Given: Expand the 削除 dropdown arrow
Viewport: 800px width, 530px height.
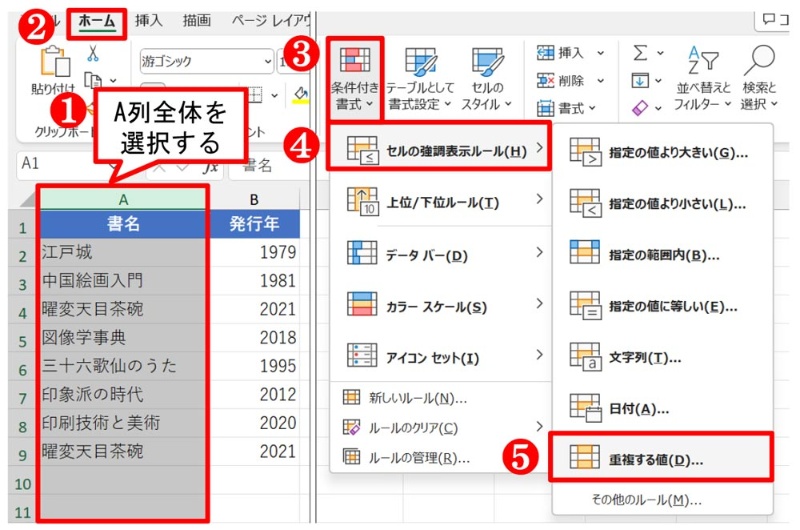Looking at the screenshot, I should click(601, 81).
